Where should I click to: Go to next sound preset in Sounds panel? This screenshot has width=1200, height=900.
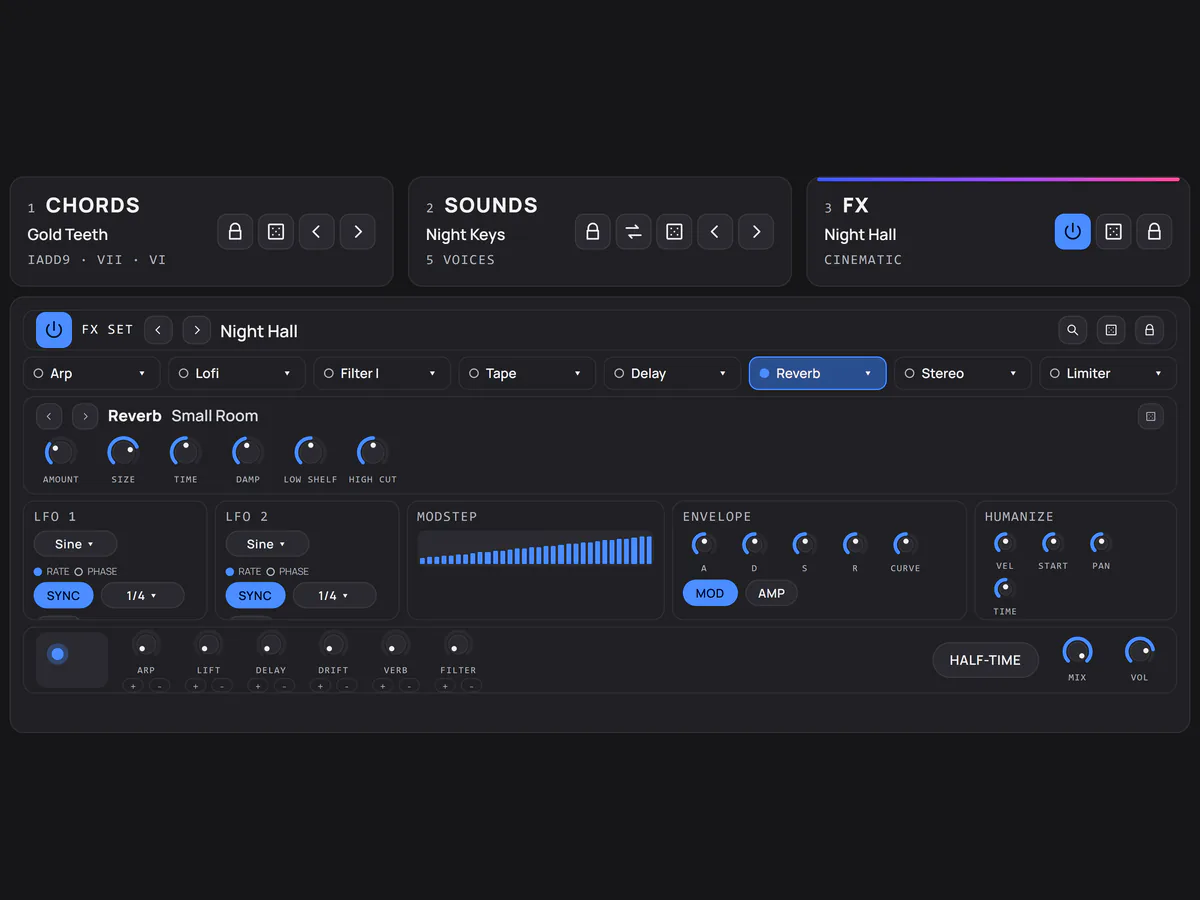[x=756, y=232]
